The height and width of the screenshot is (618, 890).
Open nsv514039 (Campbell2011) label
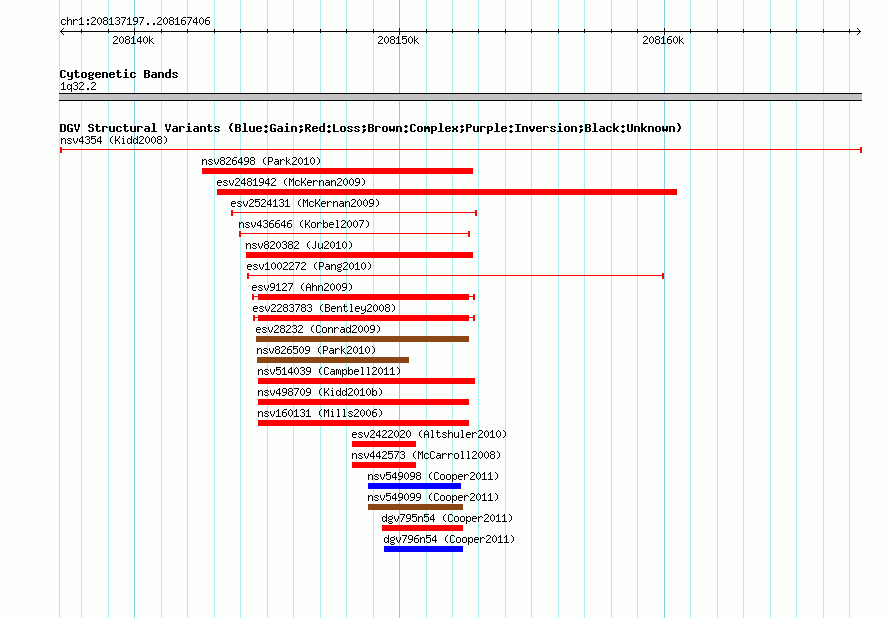coord(329,371)
